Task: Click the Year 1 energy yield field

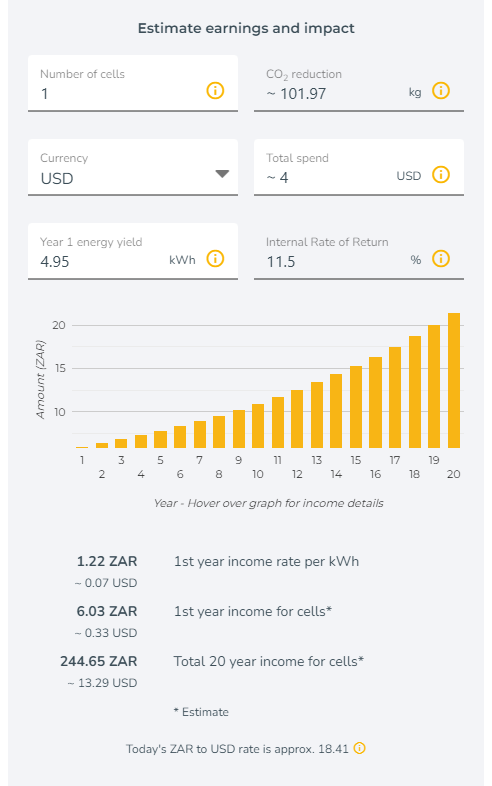Action: coord(133,252)
